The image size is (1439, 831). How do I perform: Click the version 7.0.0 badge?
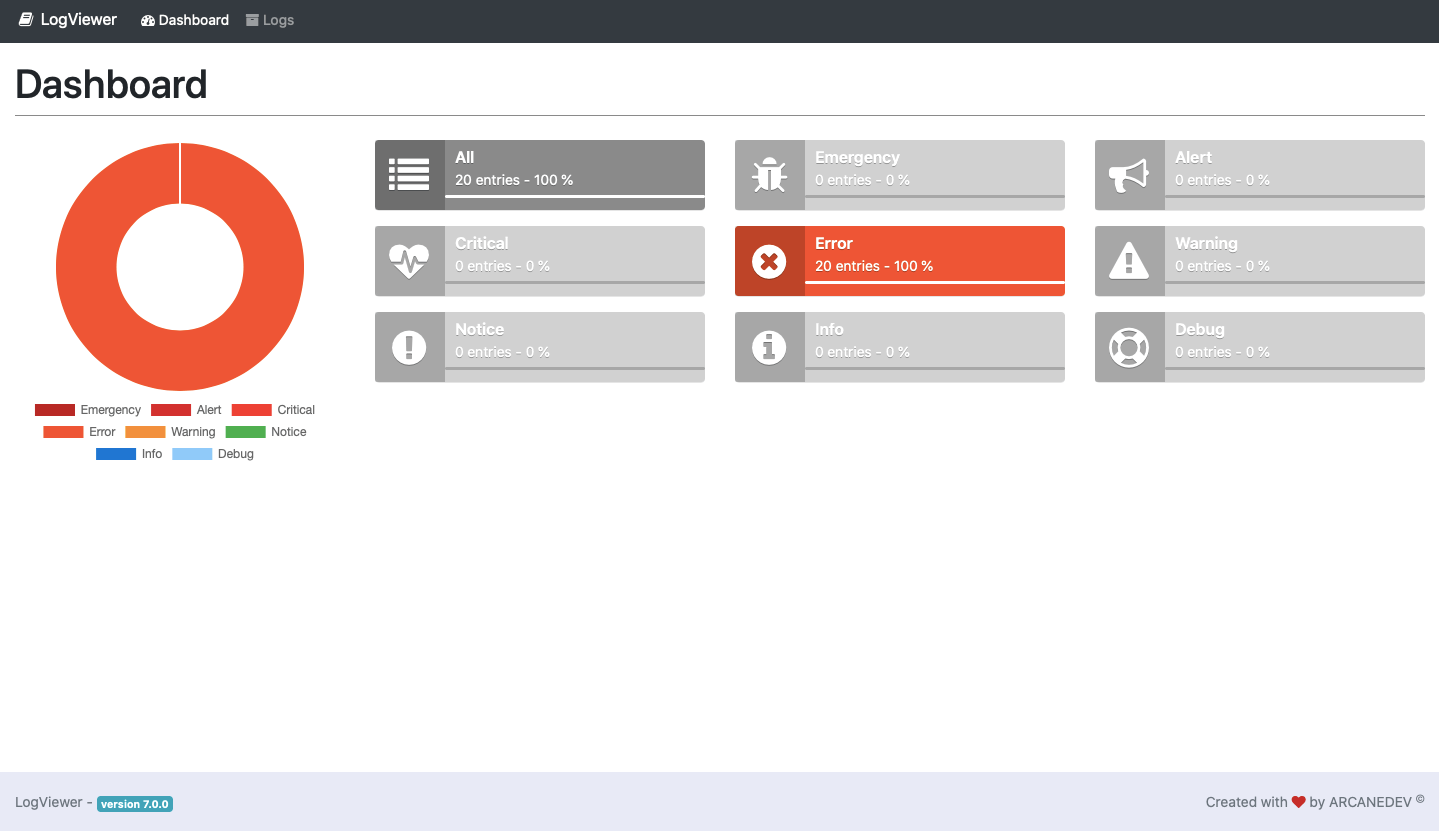(x=135, y=804)
